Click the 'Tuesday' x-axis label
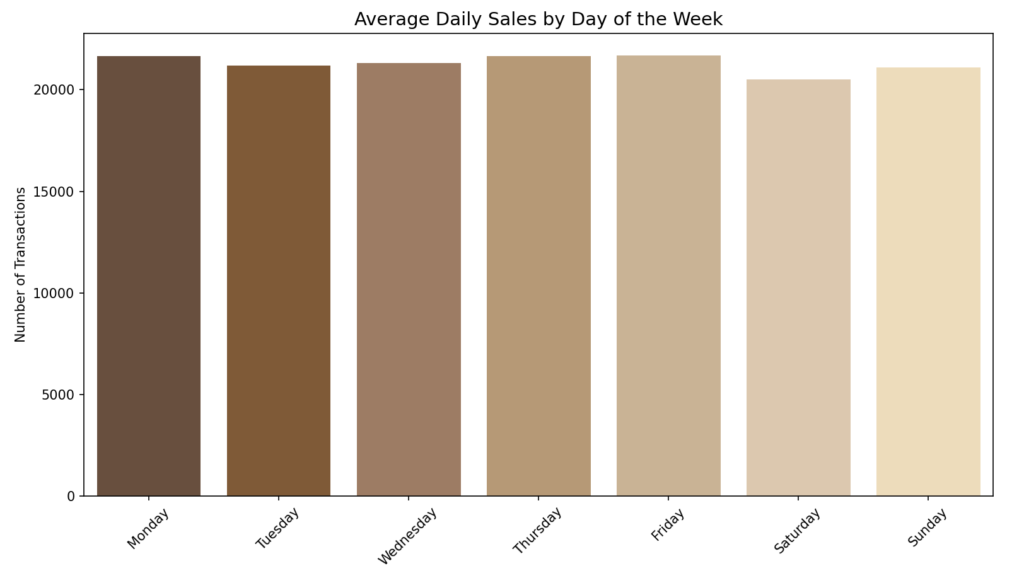 click(277, 528)
